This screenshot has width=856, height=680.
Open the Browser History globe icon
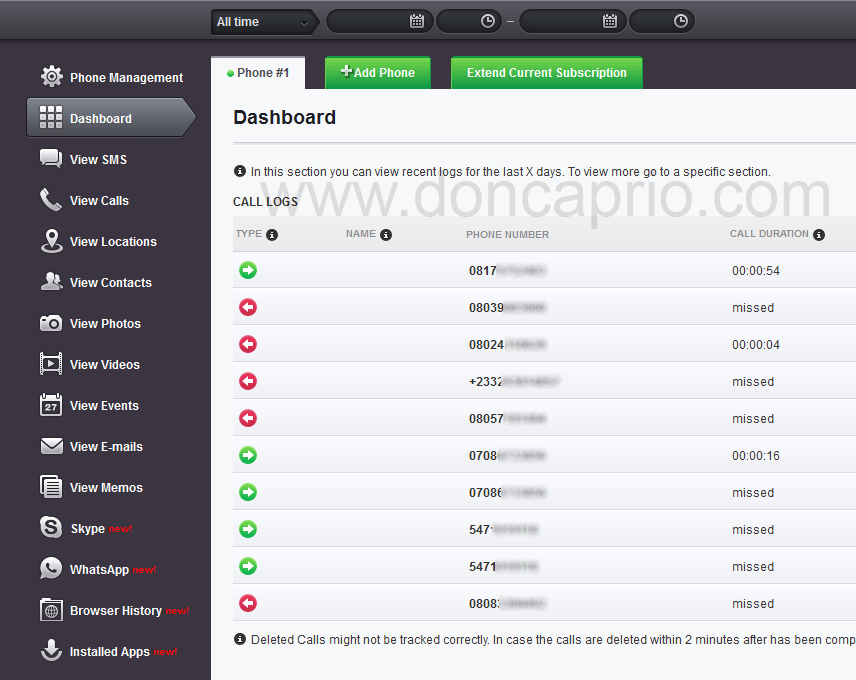click(51, 610)
